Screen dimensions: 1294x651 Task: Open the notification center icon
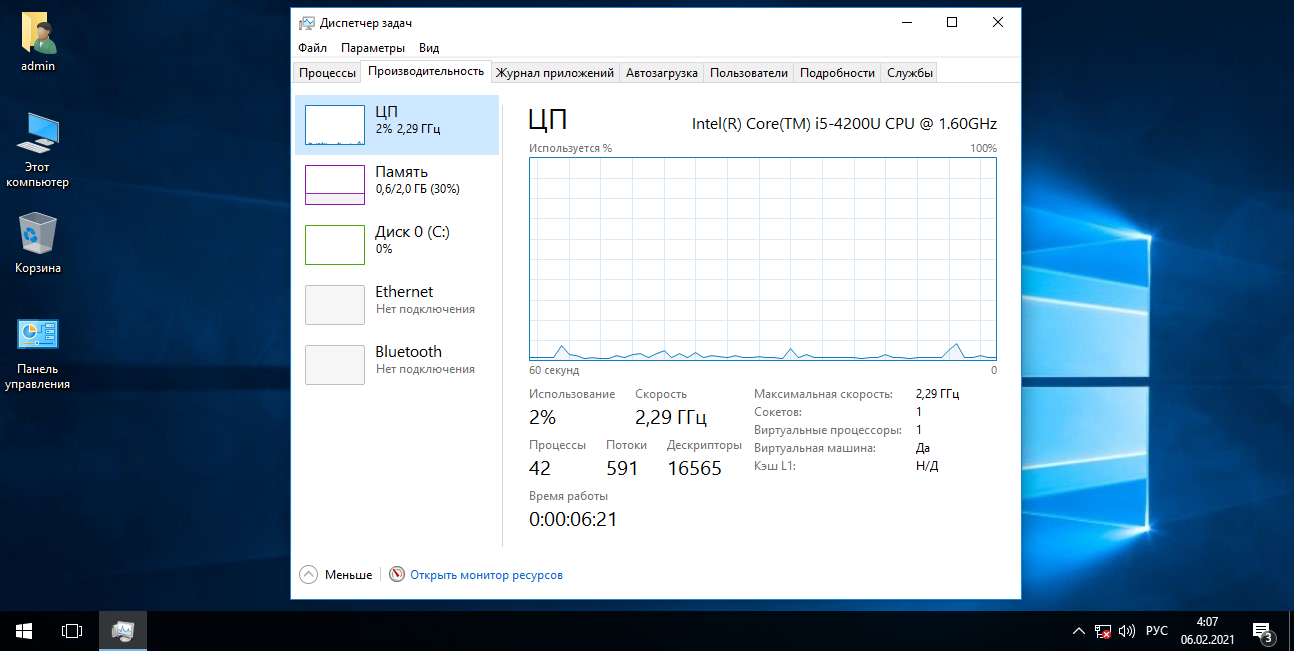pos(1263,631)
